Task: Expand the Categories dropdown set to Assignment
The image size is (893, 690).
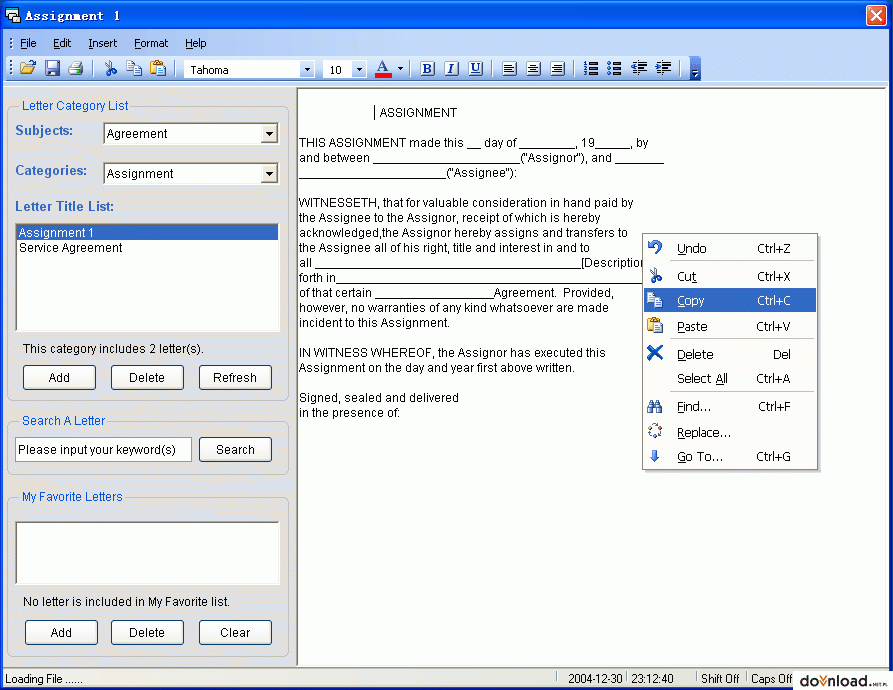Action: pos(269,174)
